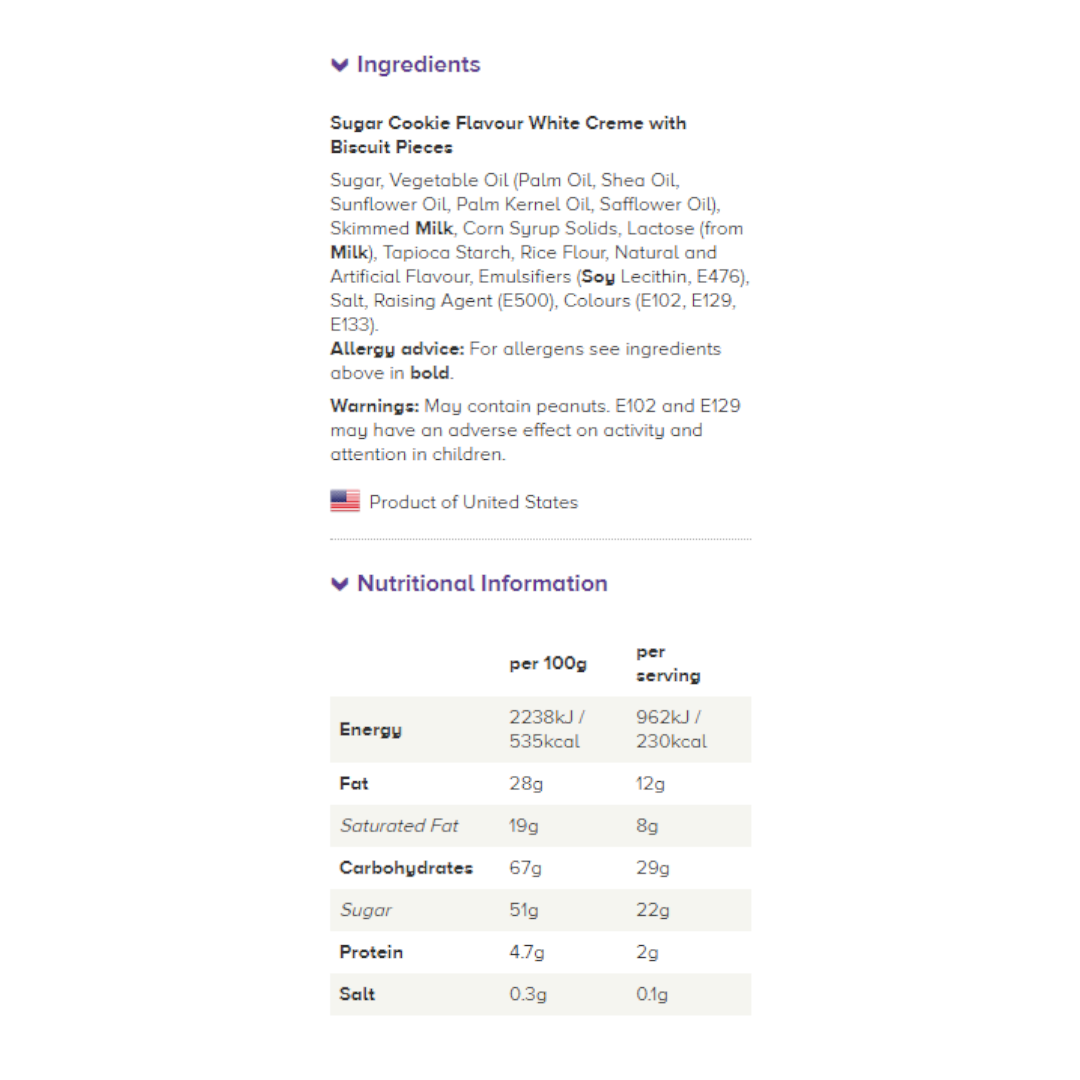Viewport: 1080px width, 1080px height.
Task: Select the Fat row label
Action: coord(354,783)
